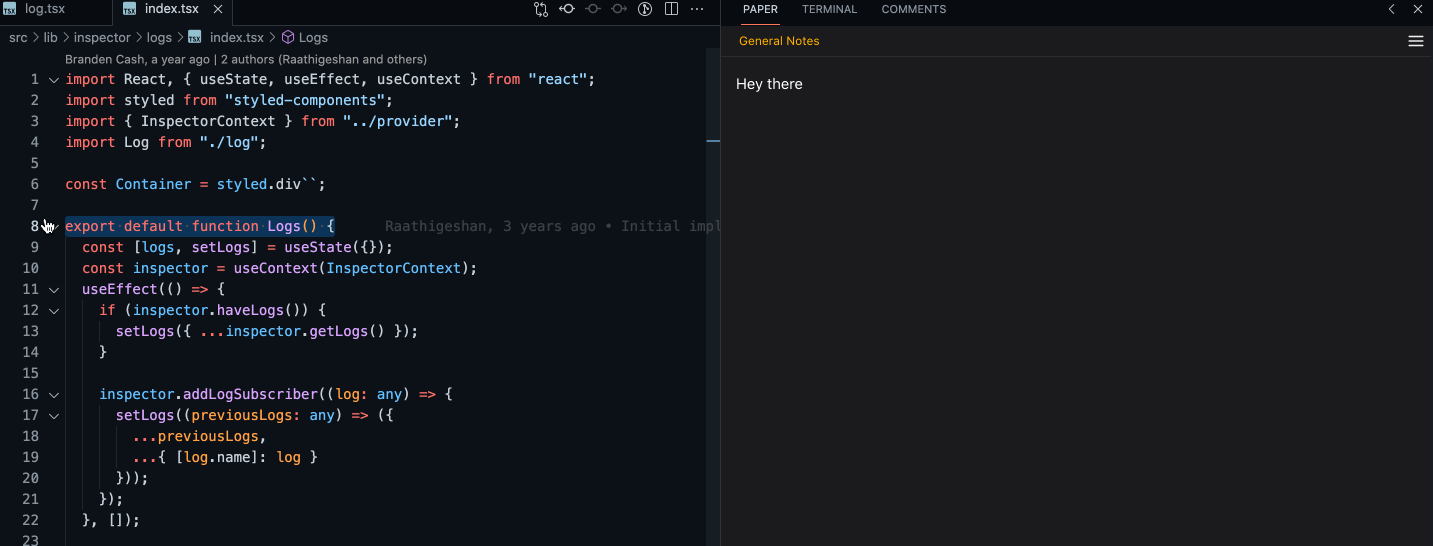Click line number 22 in the gutter
Viewport: 1433px width, 546px height.
click(30, 520)
